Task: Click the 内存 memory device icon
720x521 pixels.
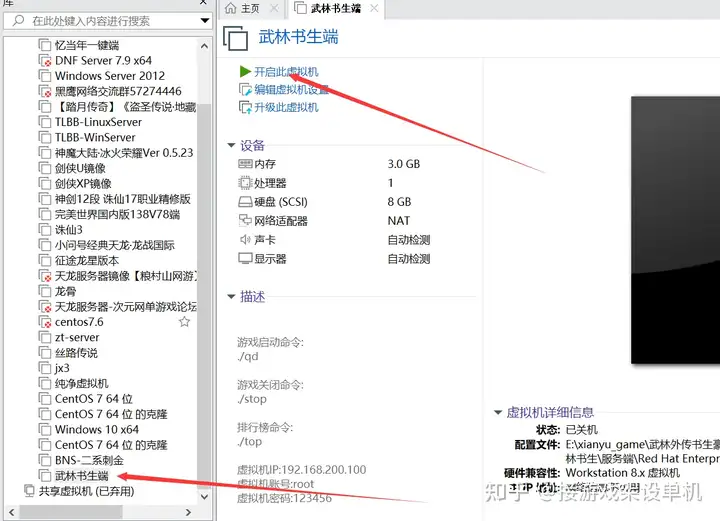Action: 245,164
